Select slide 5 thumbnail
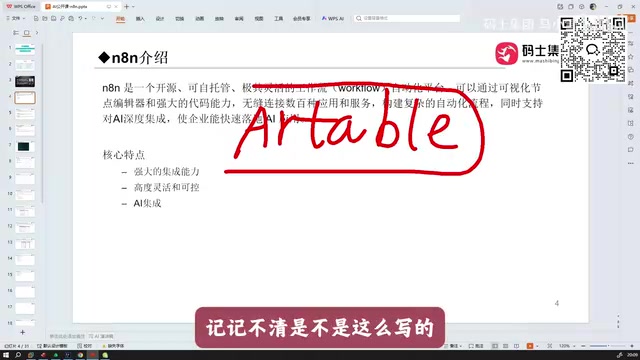 (x=25, y=114)
